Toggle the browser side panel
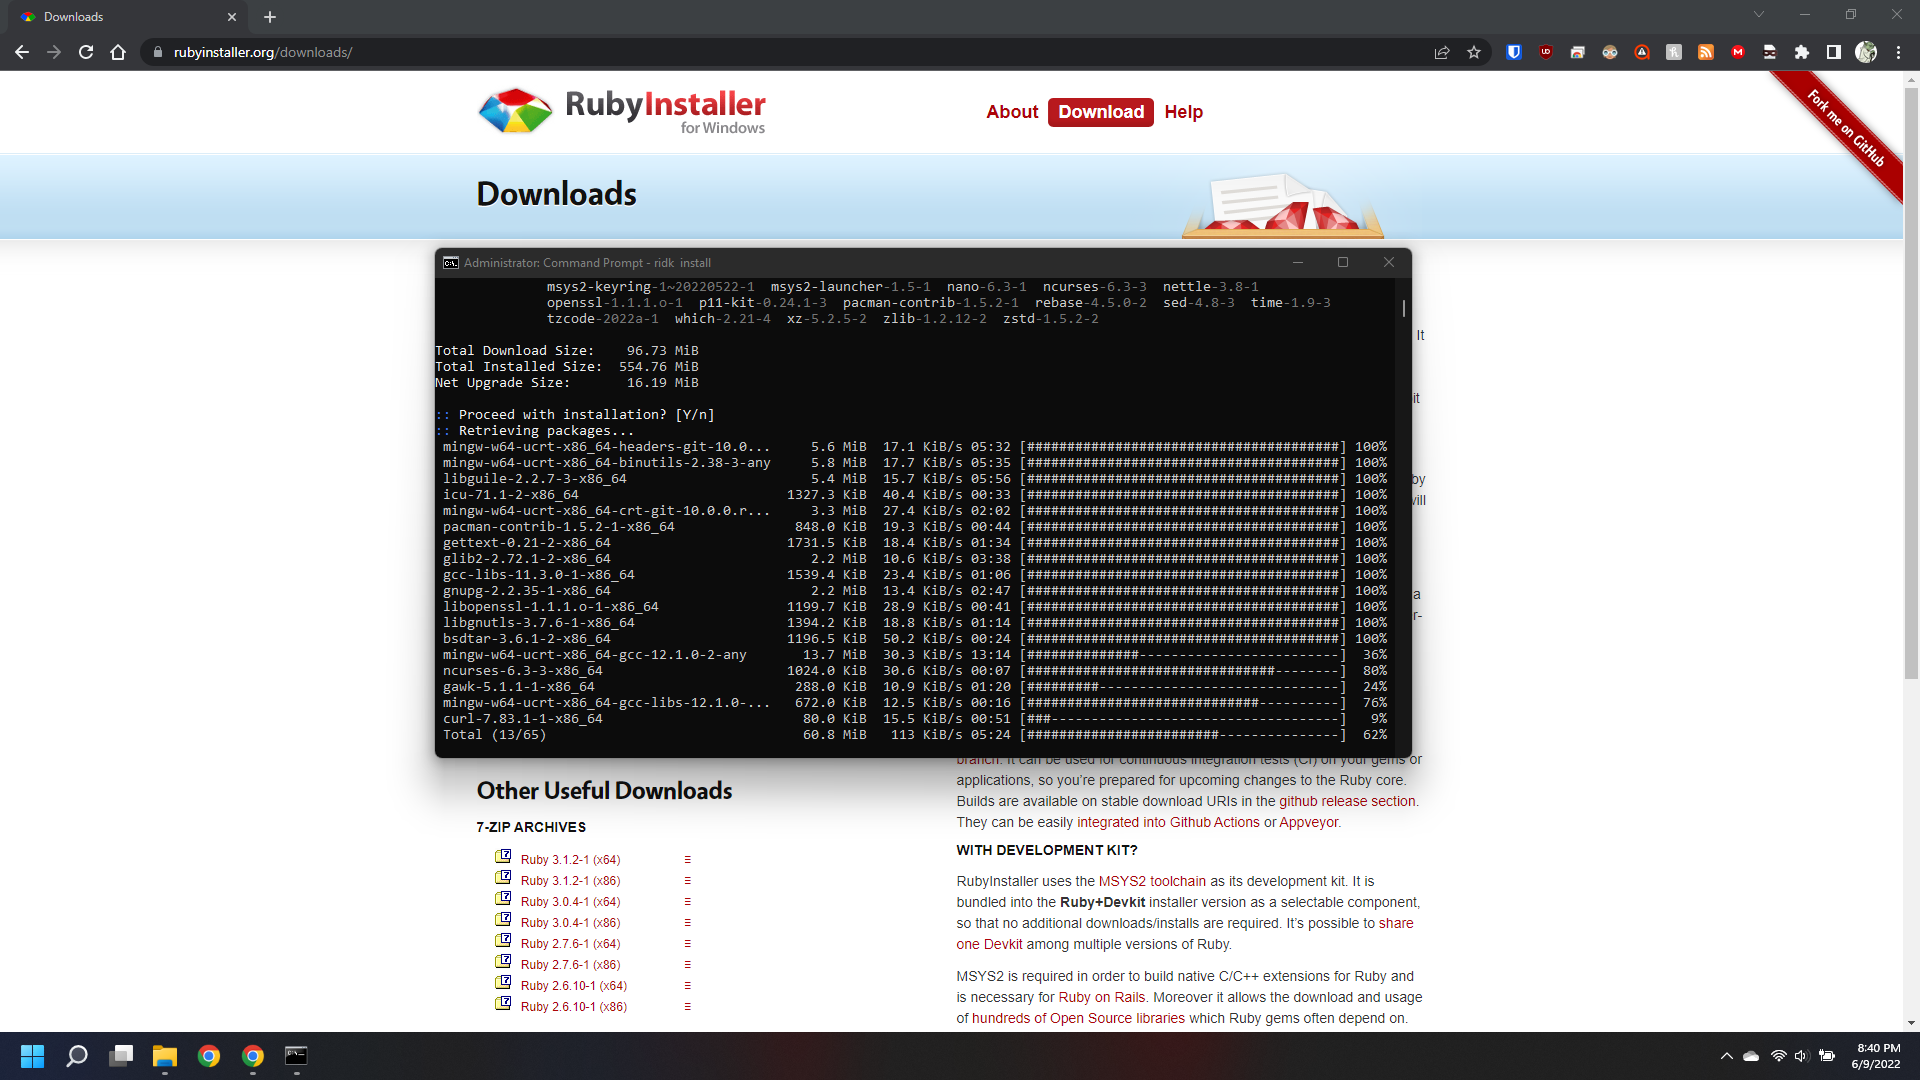 [1834, 52]
